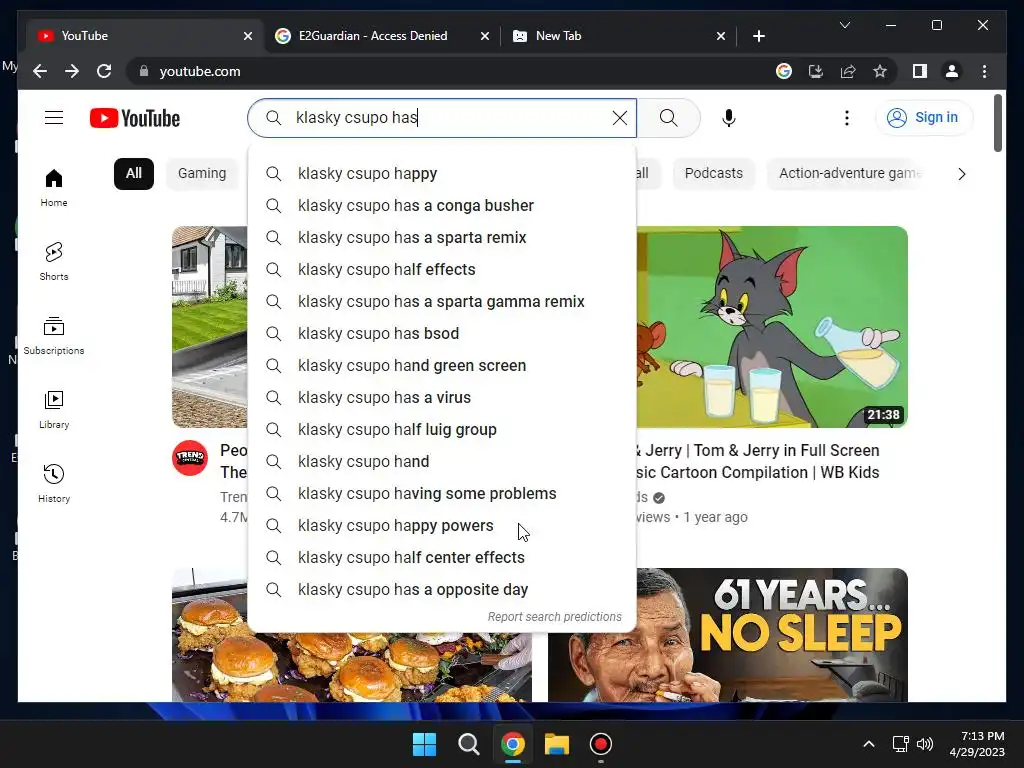The image size is (1024, 768).
Task: Show more filter chips with right arrow
Action: click(x=961, y=174)
